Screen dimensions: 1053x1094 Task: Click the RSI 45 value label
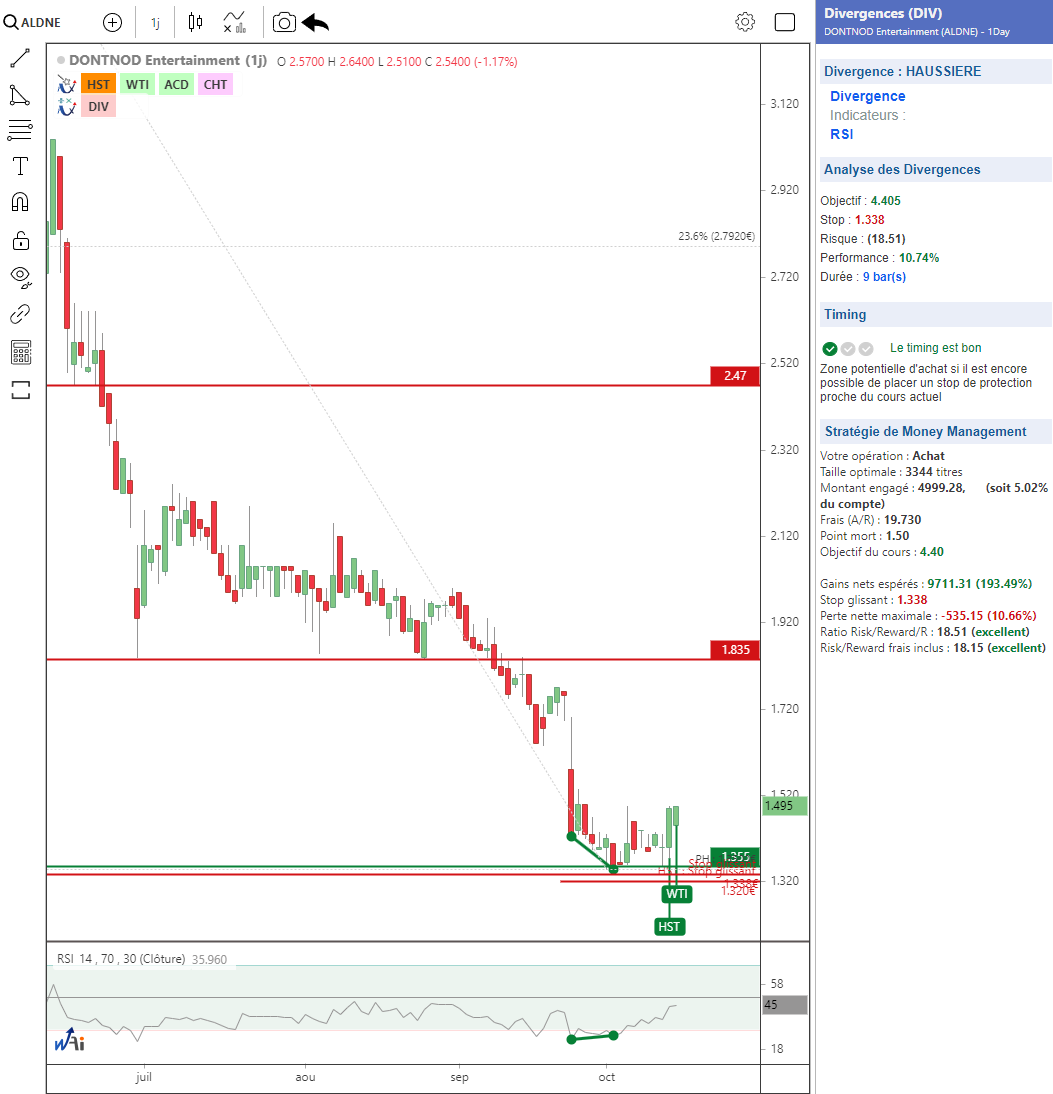tap(785, 1005)
